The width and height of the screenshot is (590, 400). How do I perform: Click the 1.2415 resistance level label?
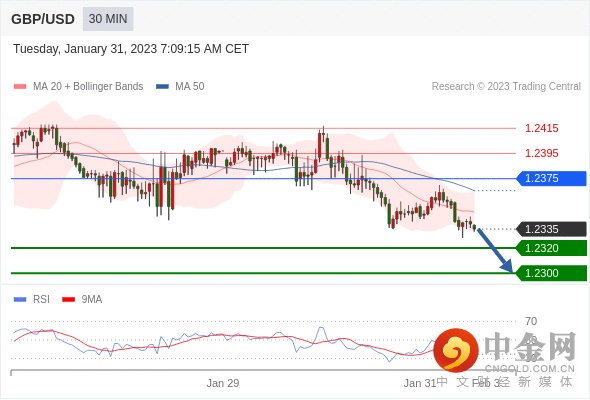pyautogui.click(x=541, y=128)
